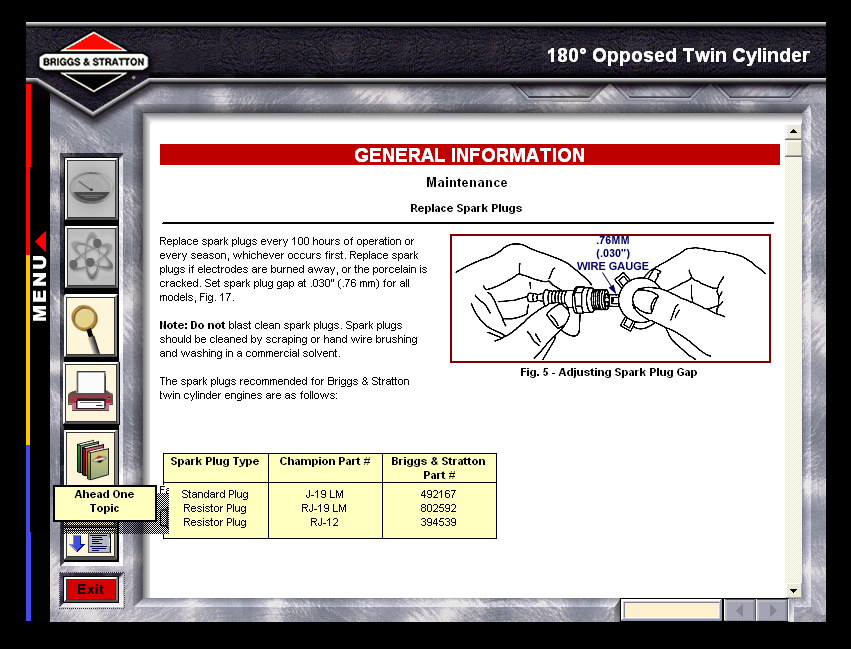Click the 'J-19 LM' part number
Viewport: 851px width, 649px height.
tap(325, 494)
